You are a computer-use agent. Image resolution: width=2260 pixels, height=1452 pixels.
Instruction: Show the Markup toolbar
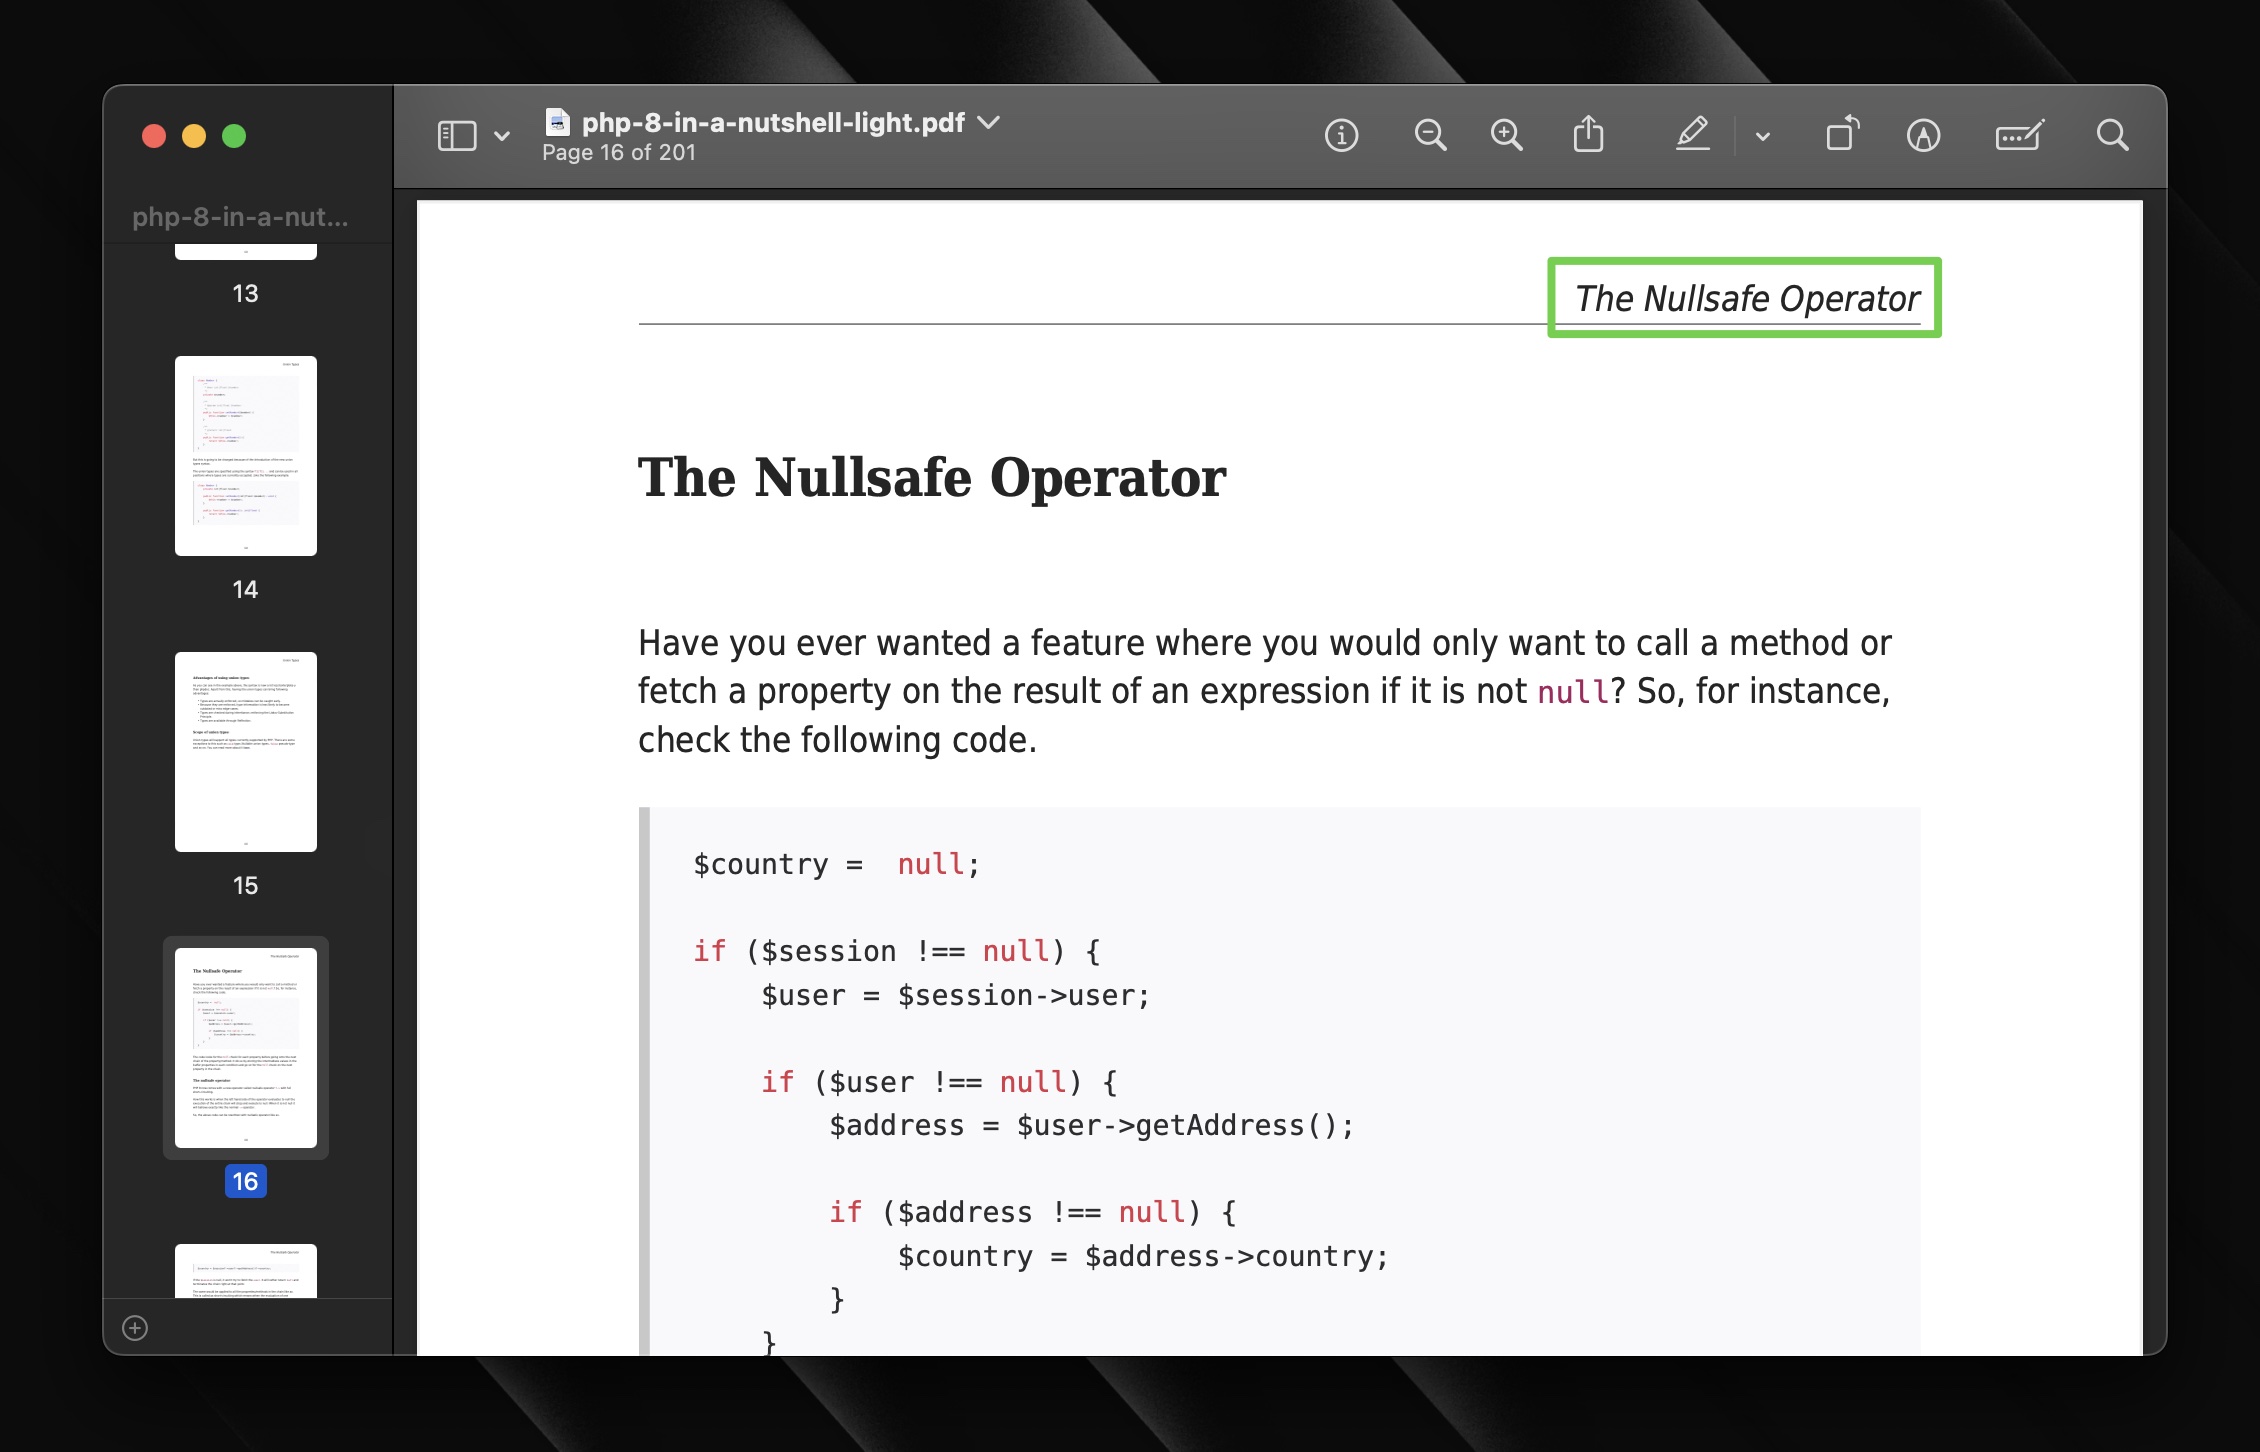pyautogui.click(x=1923, y=135)
